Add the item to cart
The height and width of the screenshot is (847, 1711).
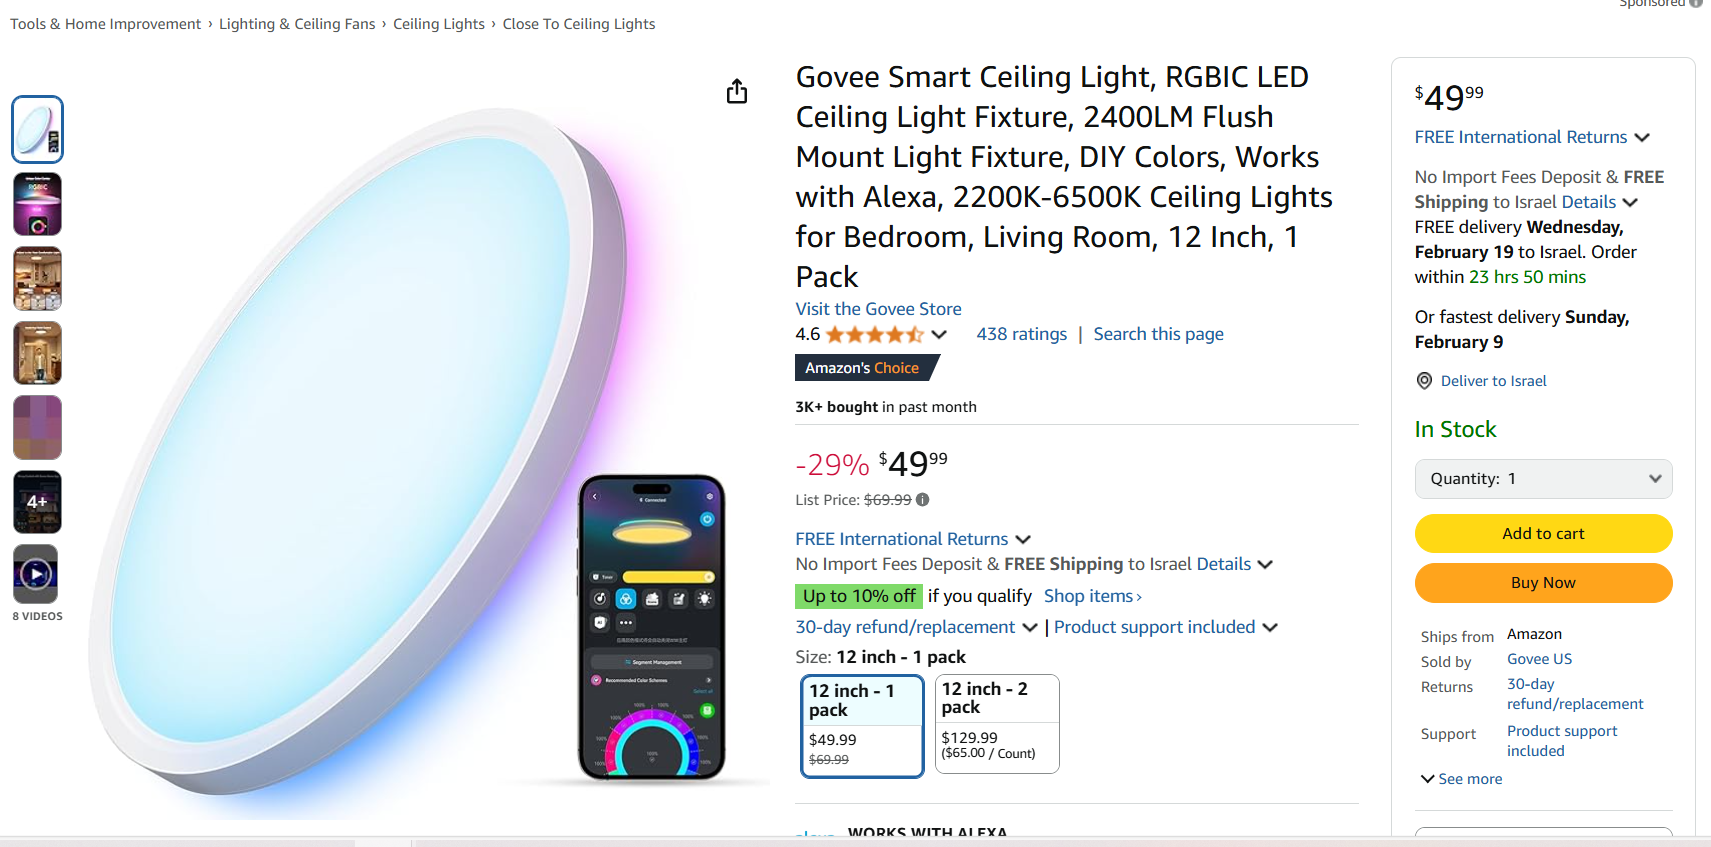pos(1543,534)
